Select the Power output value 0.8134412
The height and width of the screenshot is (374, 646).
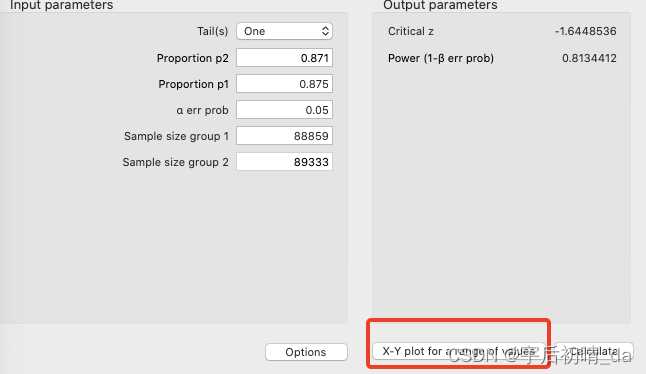[589, 58]
